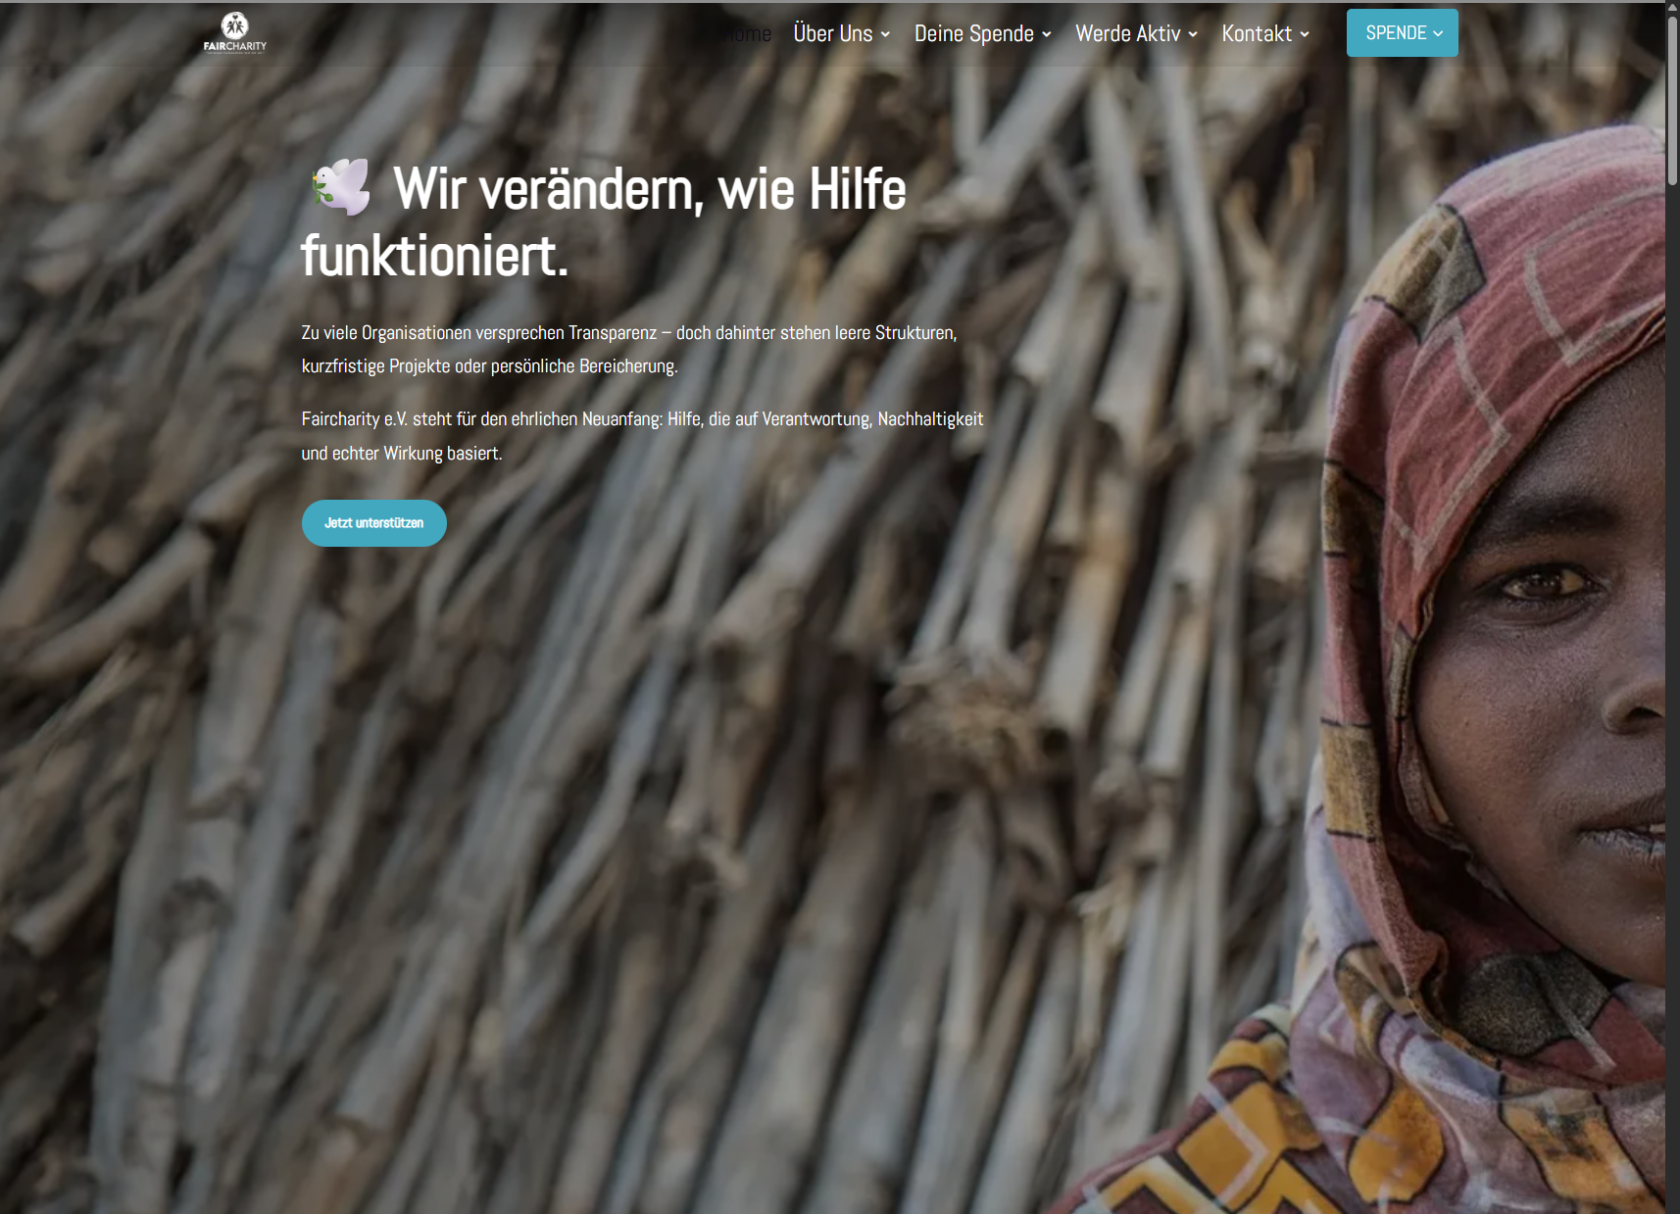Click the paragraph starting Faircharity e.V. steht

point(642,436)
